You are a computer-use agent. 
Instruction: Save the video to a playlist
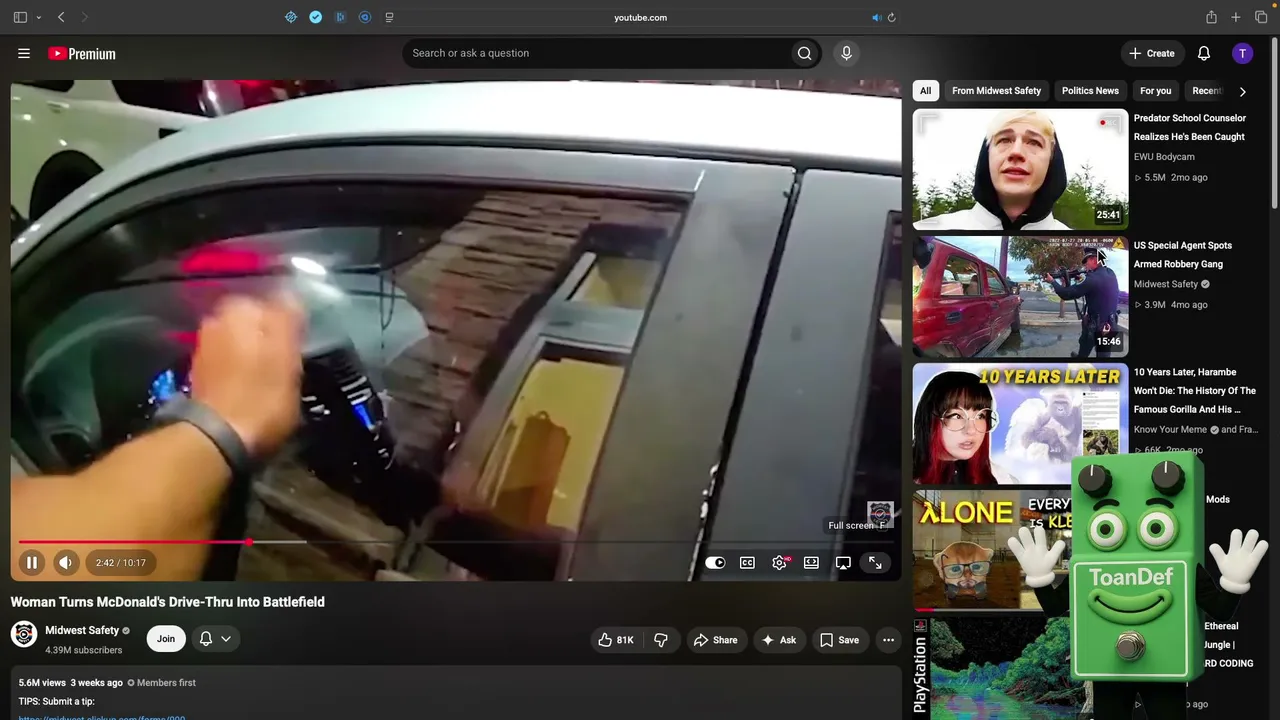click(x=839, y=640)
